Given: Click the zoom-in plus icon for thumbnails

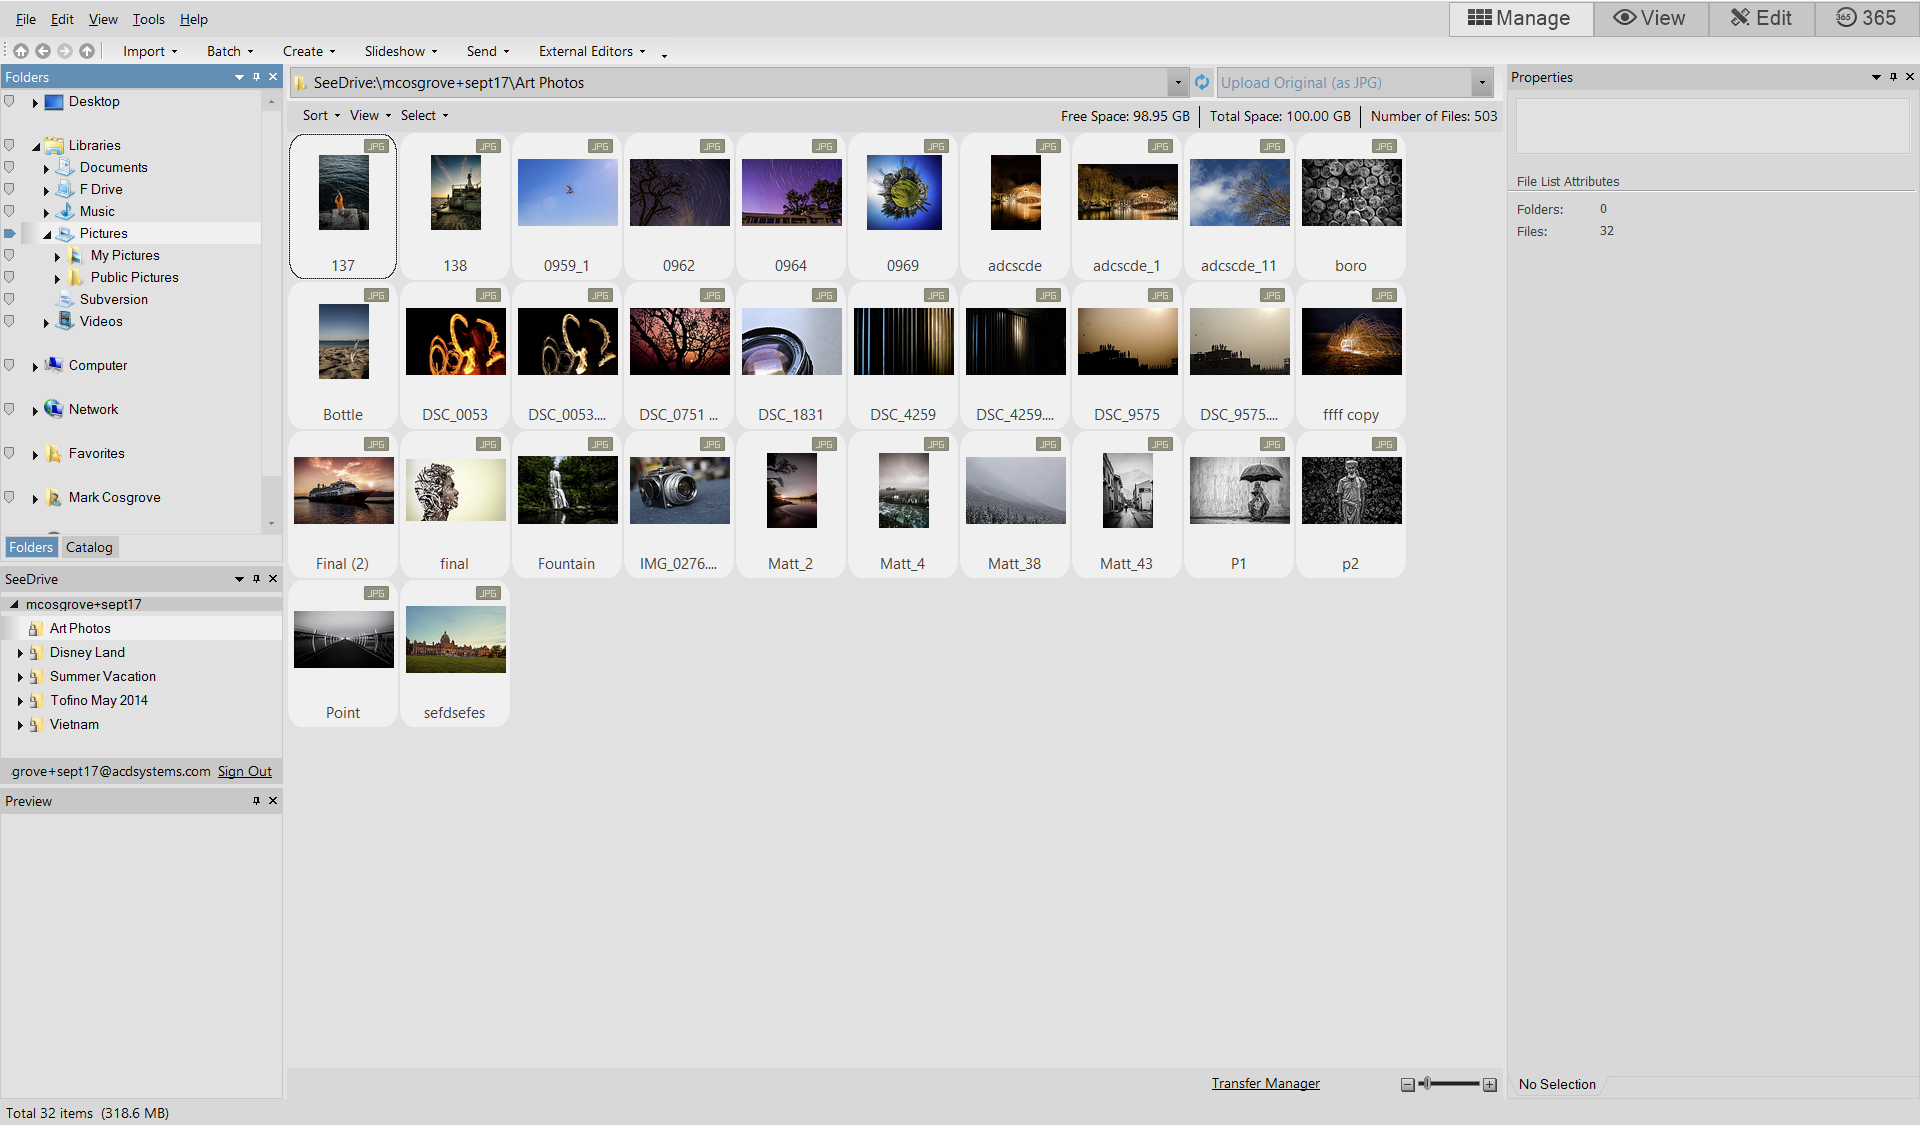Looking at the screenshot, I should 1490,1085.
